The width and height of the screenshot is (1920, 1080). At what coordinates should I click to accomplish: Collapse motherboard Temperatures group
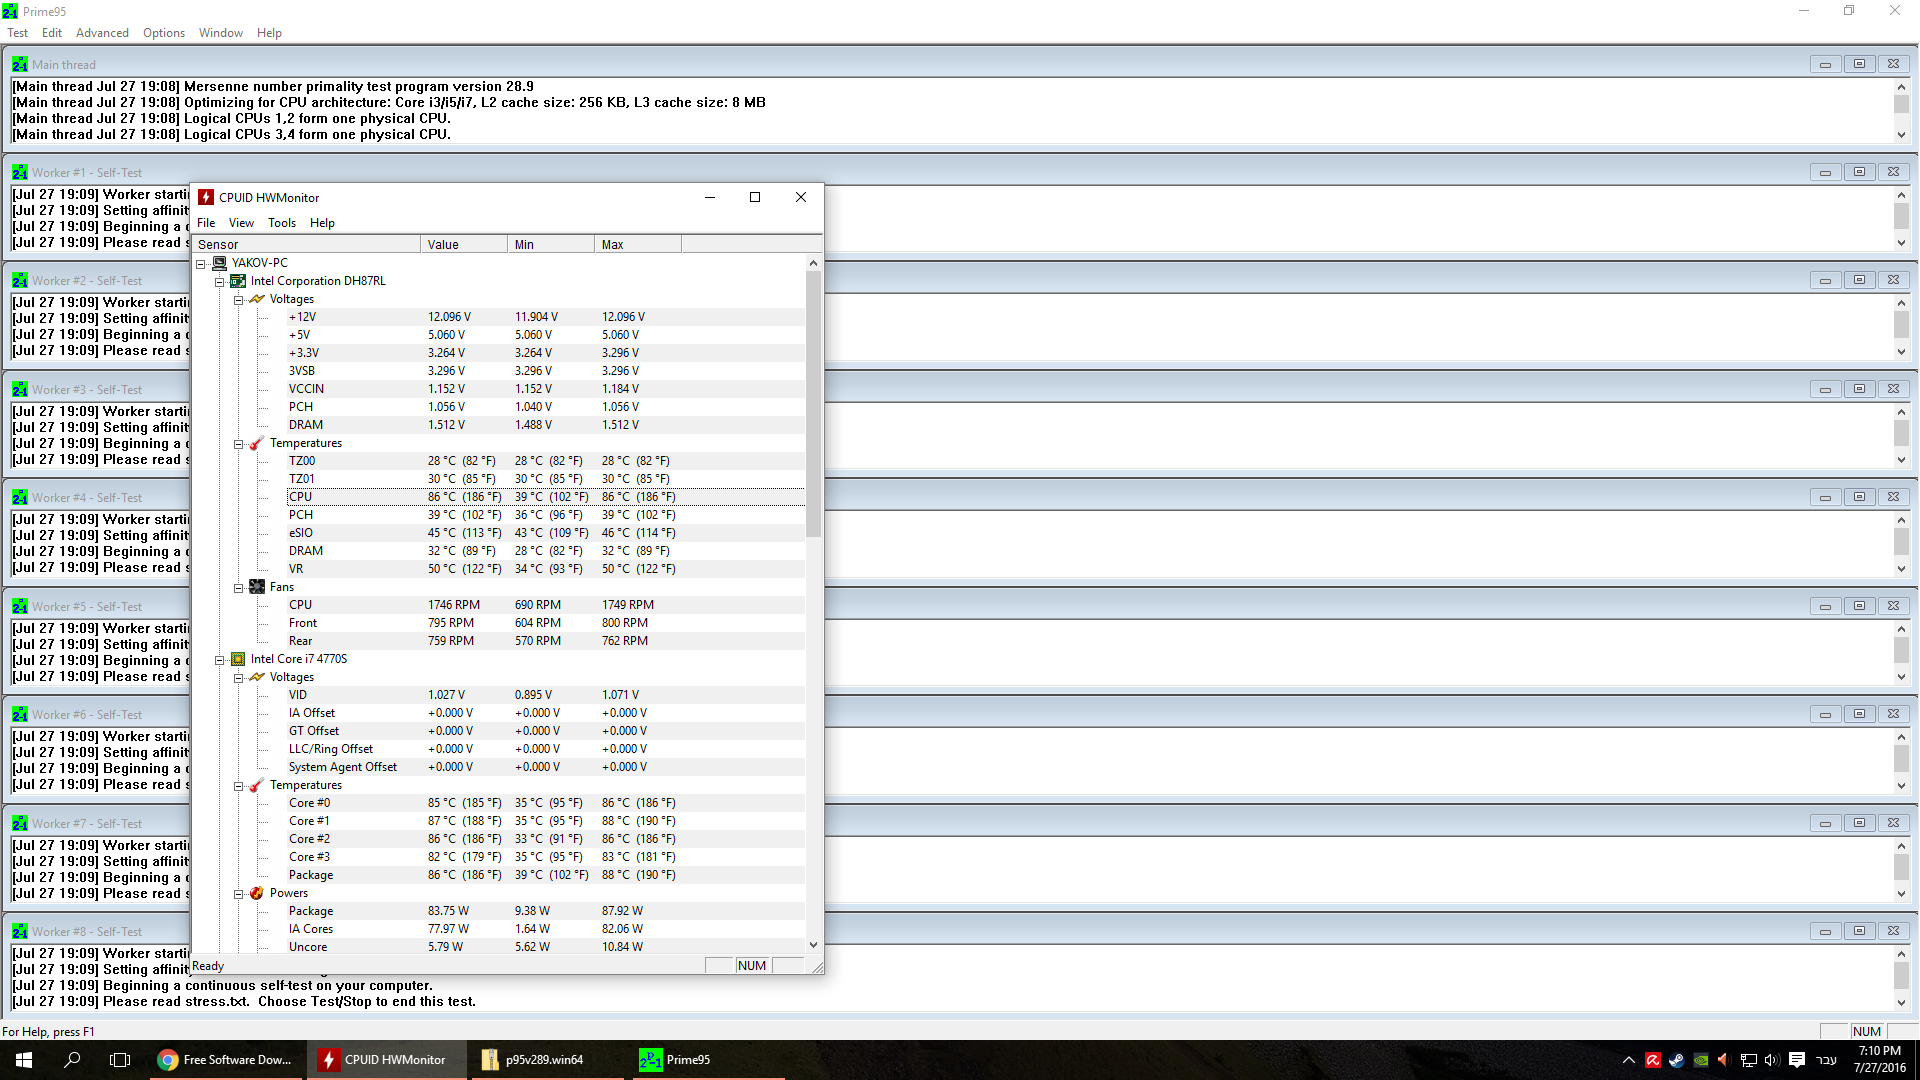[x=239, y=444]
